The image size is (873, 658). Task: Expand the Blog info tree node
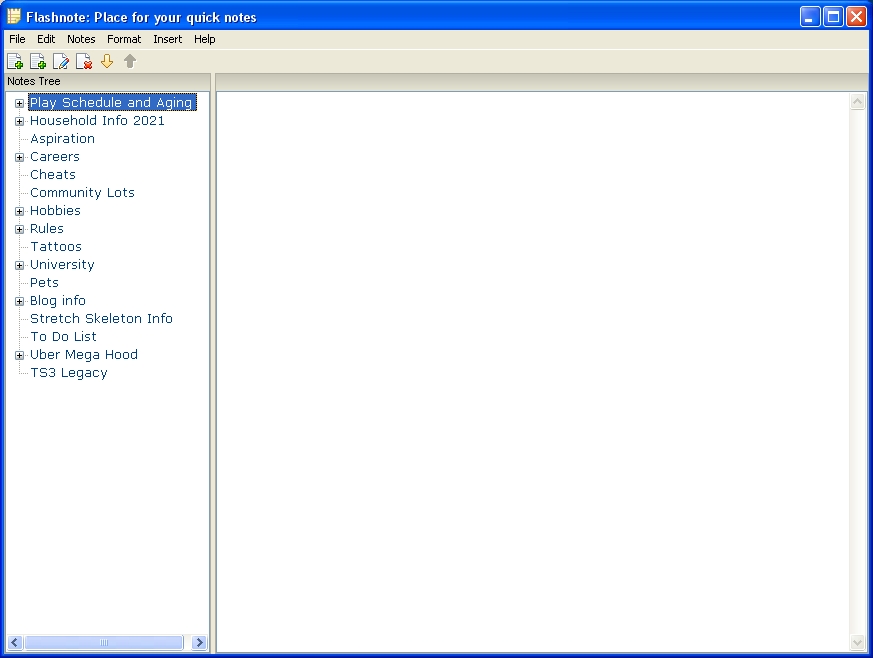pos(19,301)
